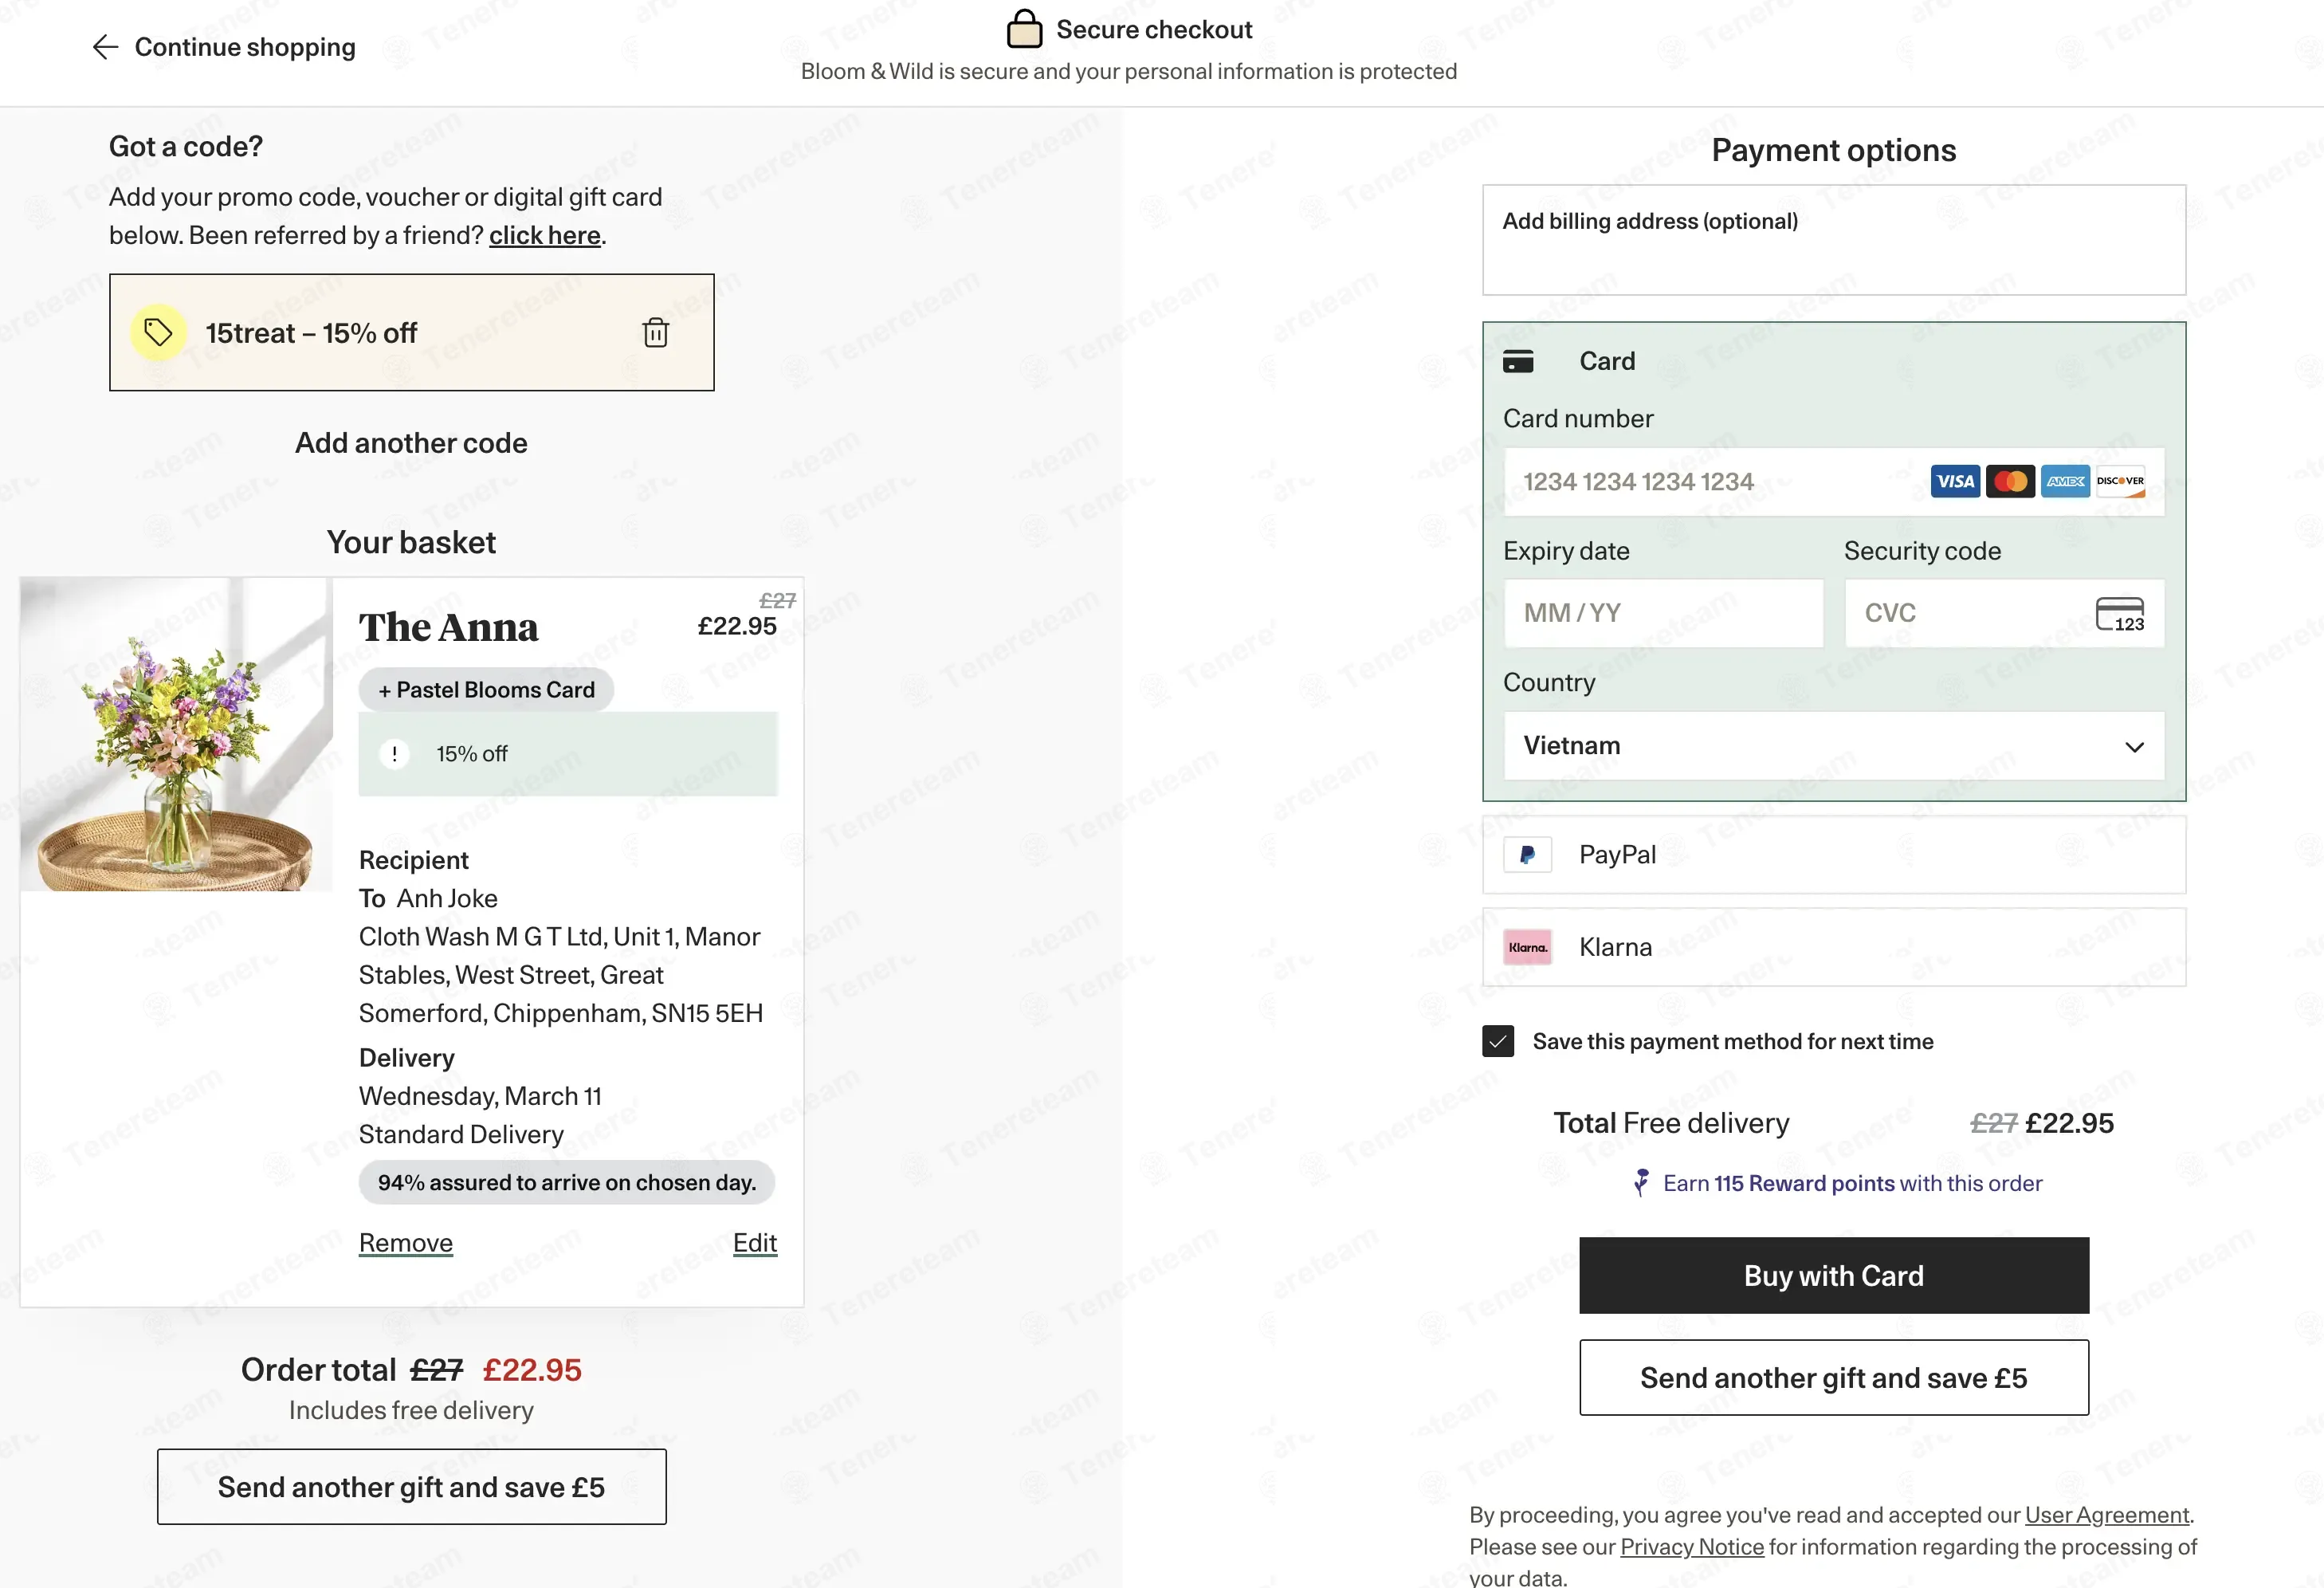
Task: Click the Standard Delivery text
Action: tap(461, 1135)
